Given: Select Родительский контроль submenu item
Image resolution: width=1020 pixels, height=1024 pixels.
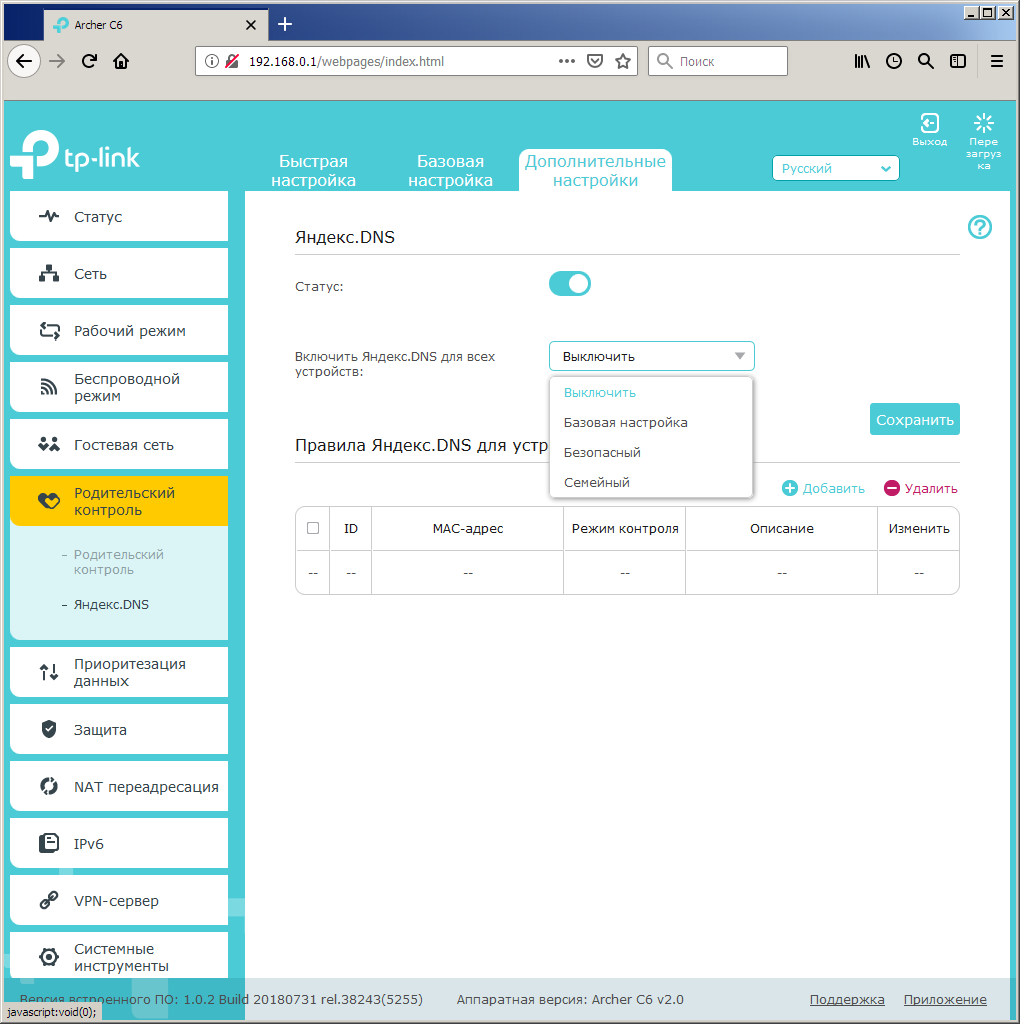Looking at the screenshot, I should click(x=118, y=562).
